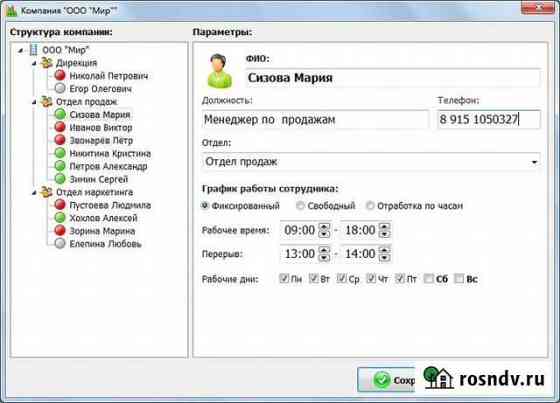This screenshot has height=403, width=560.
Task: Click the red status icon beside Пустовая Людмила
Action: 60,205
